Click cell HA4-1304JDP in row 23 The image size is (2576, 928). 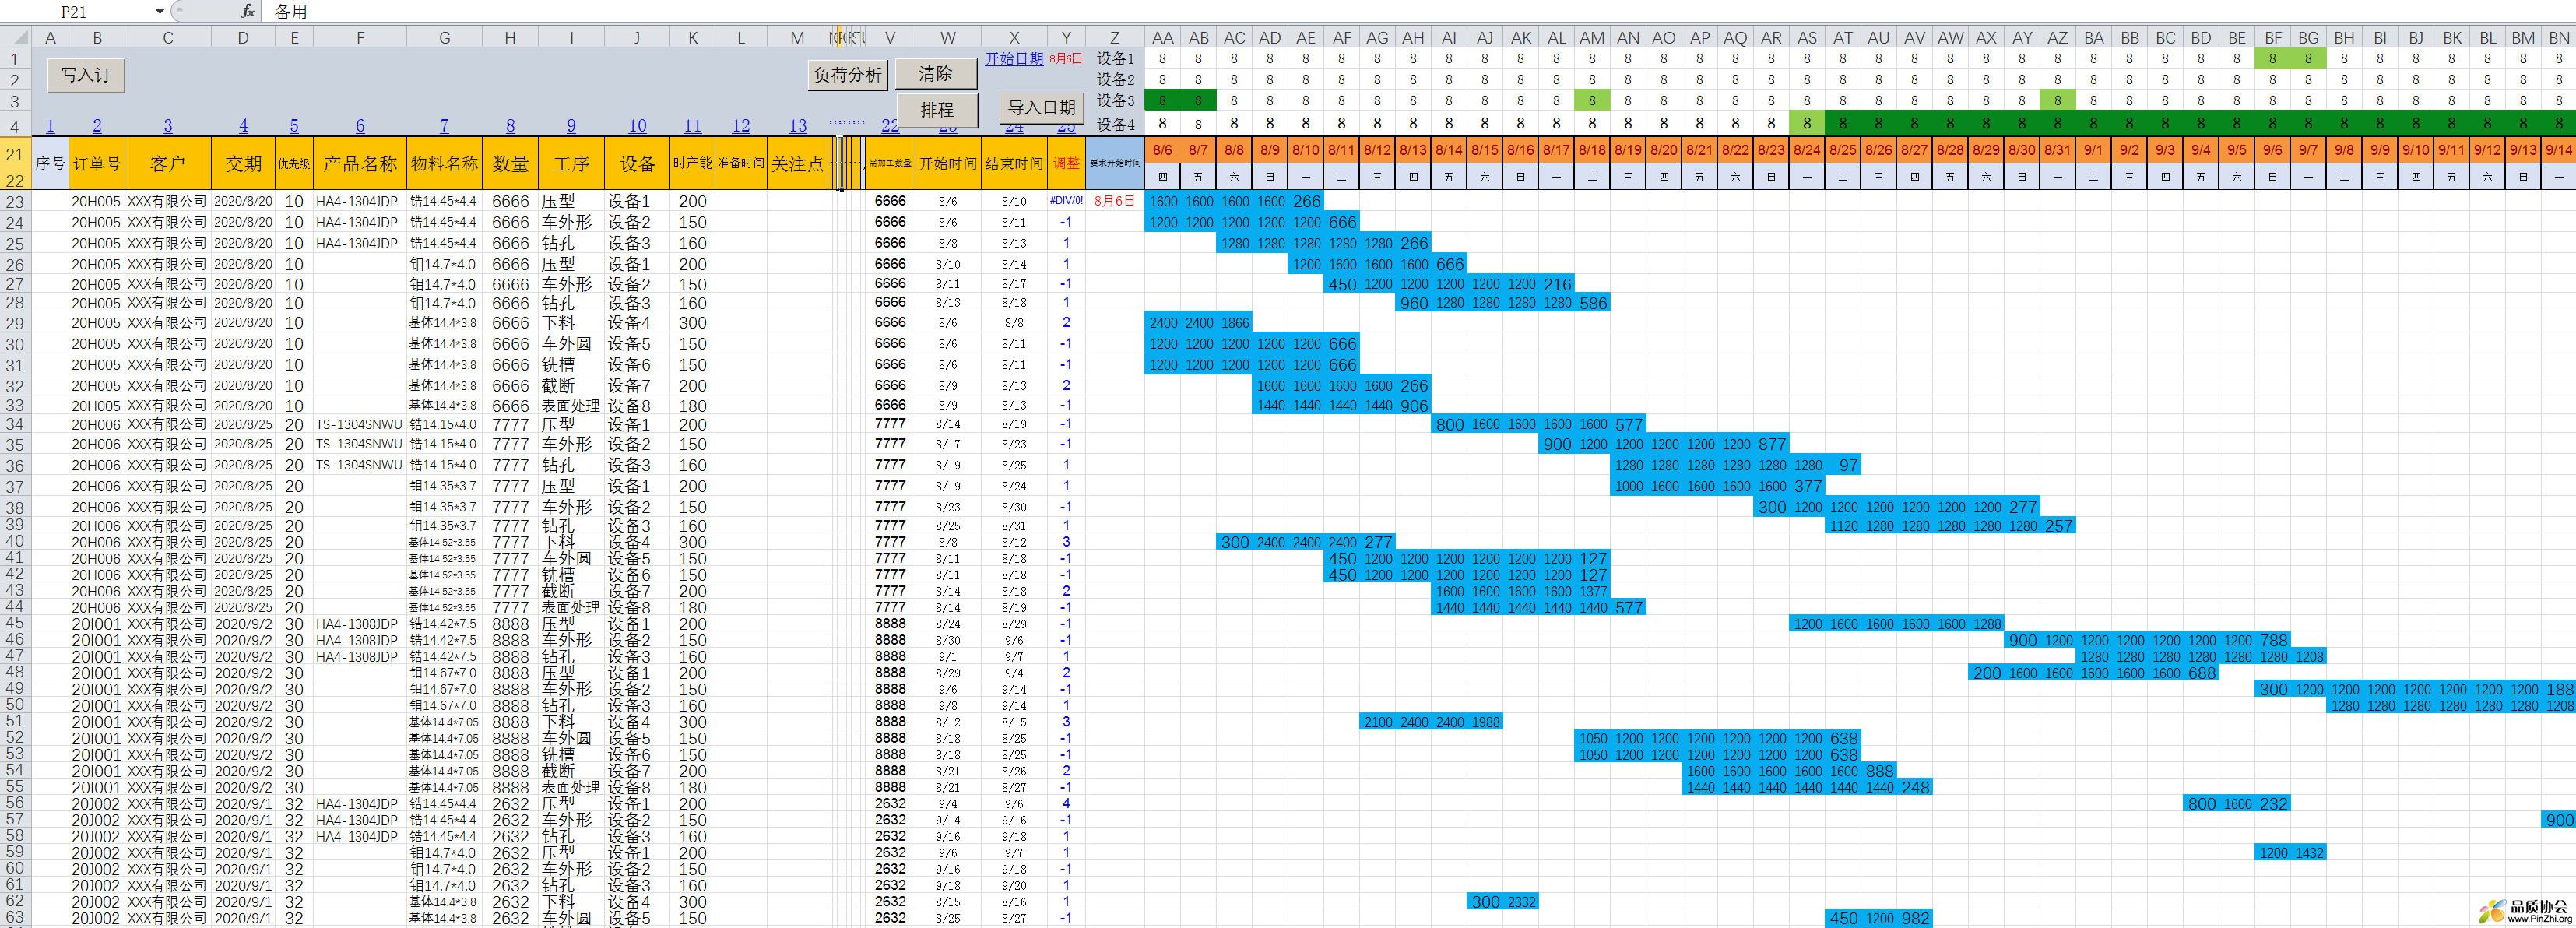click(360, 201)
